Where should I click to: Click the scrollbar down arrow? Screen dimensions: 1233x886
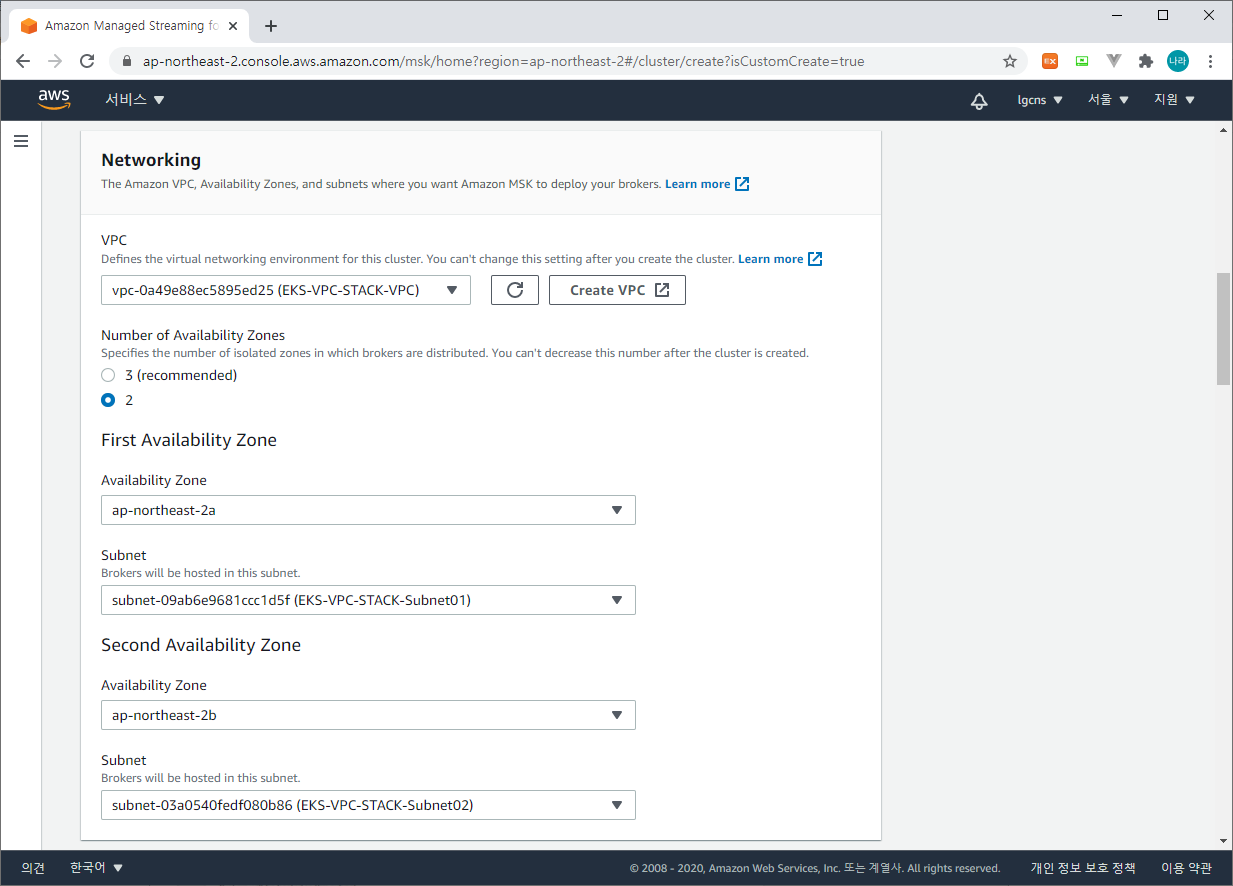1223,841
